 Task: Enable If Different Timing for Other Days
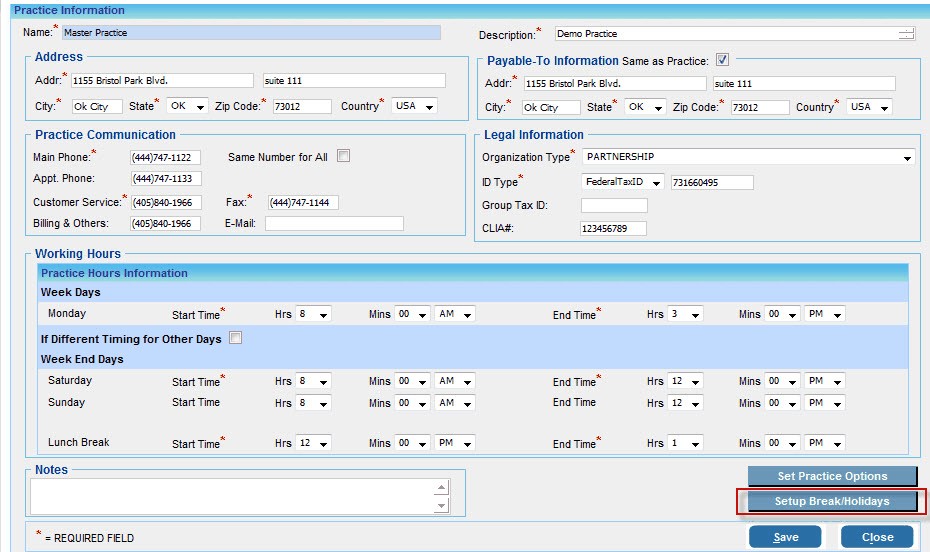point(236,338)
